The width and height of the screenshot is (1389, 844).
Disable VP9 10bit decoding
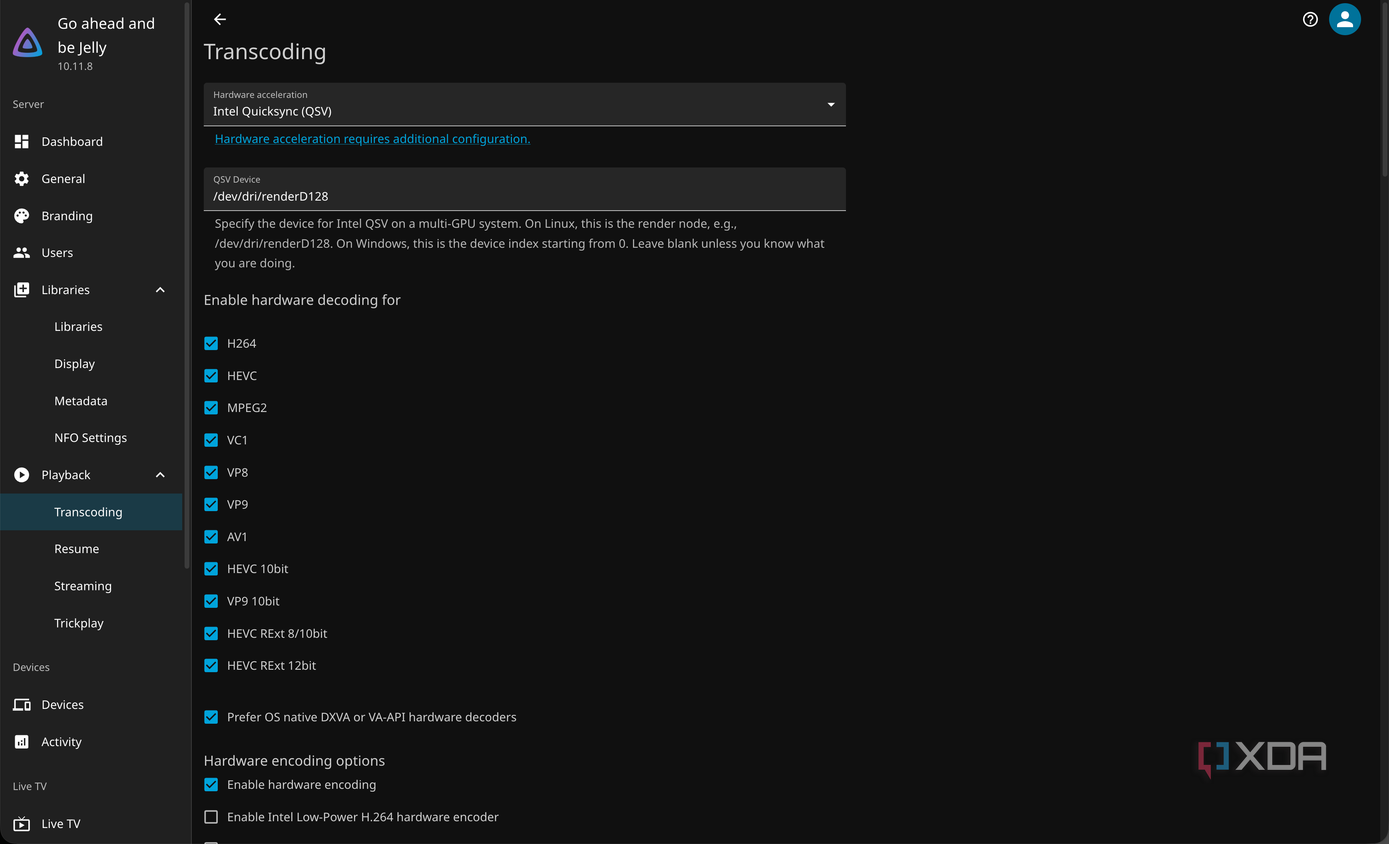click(x=211, y=601)
